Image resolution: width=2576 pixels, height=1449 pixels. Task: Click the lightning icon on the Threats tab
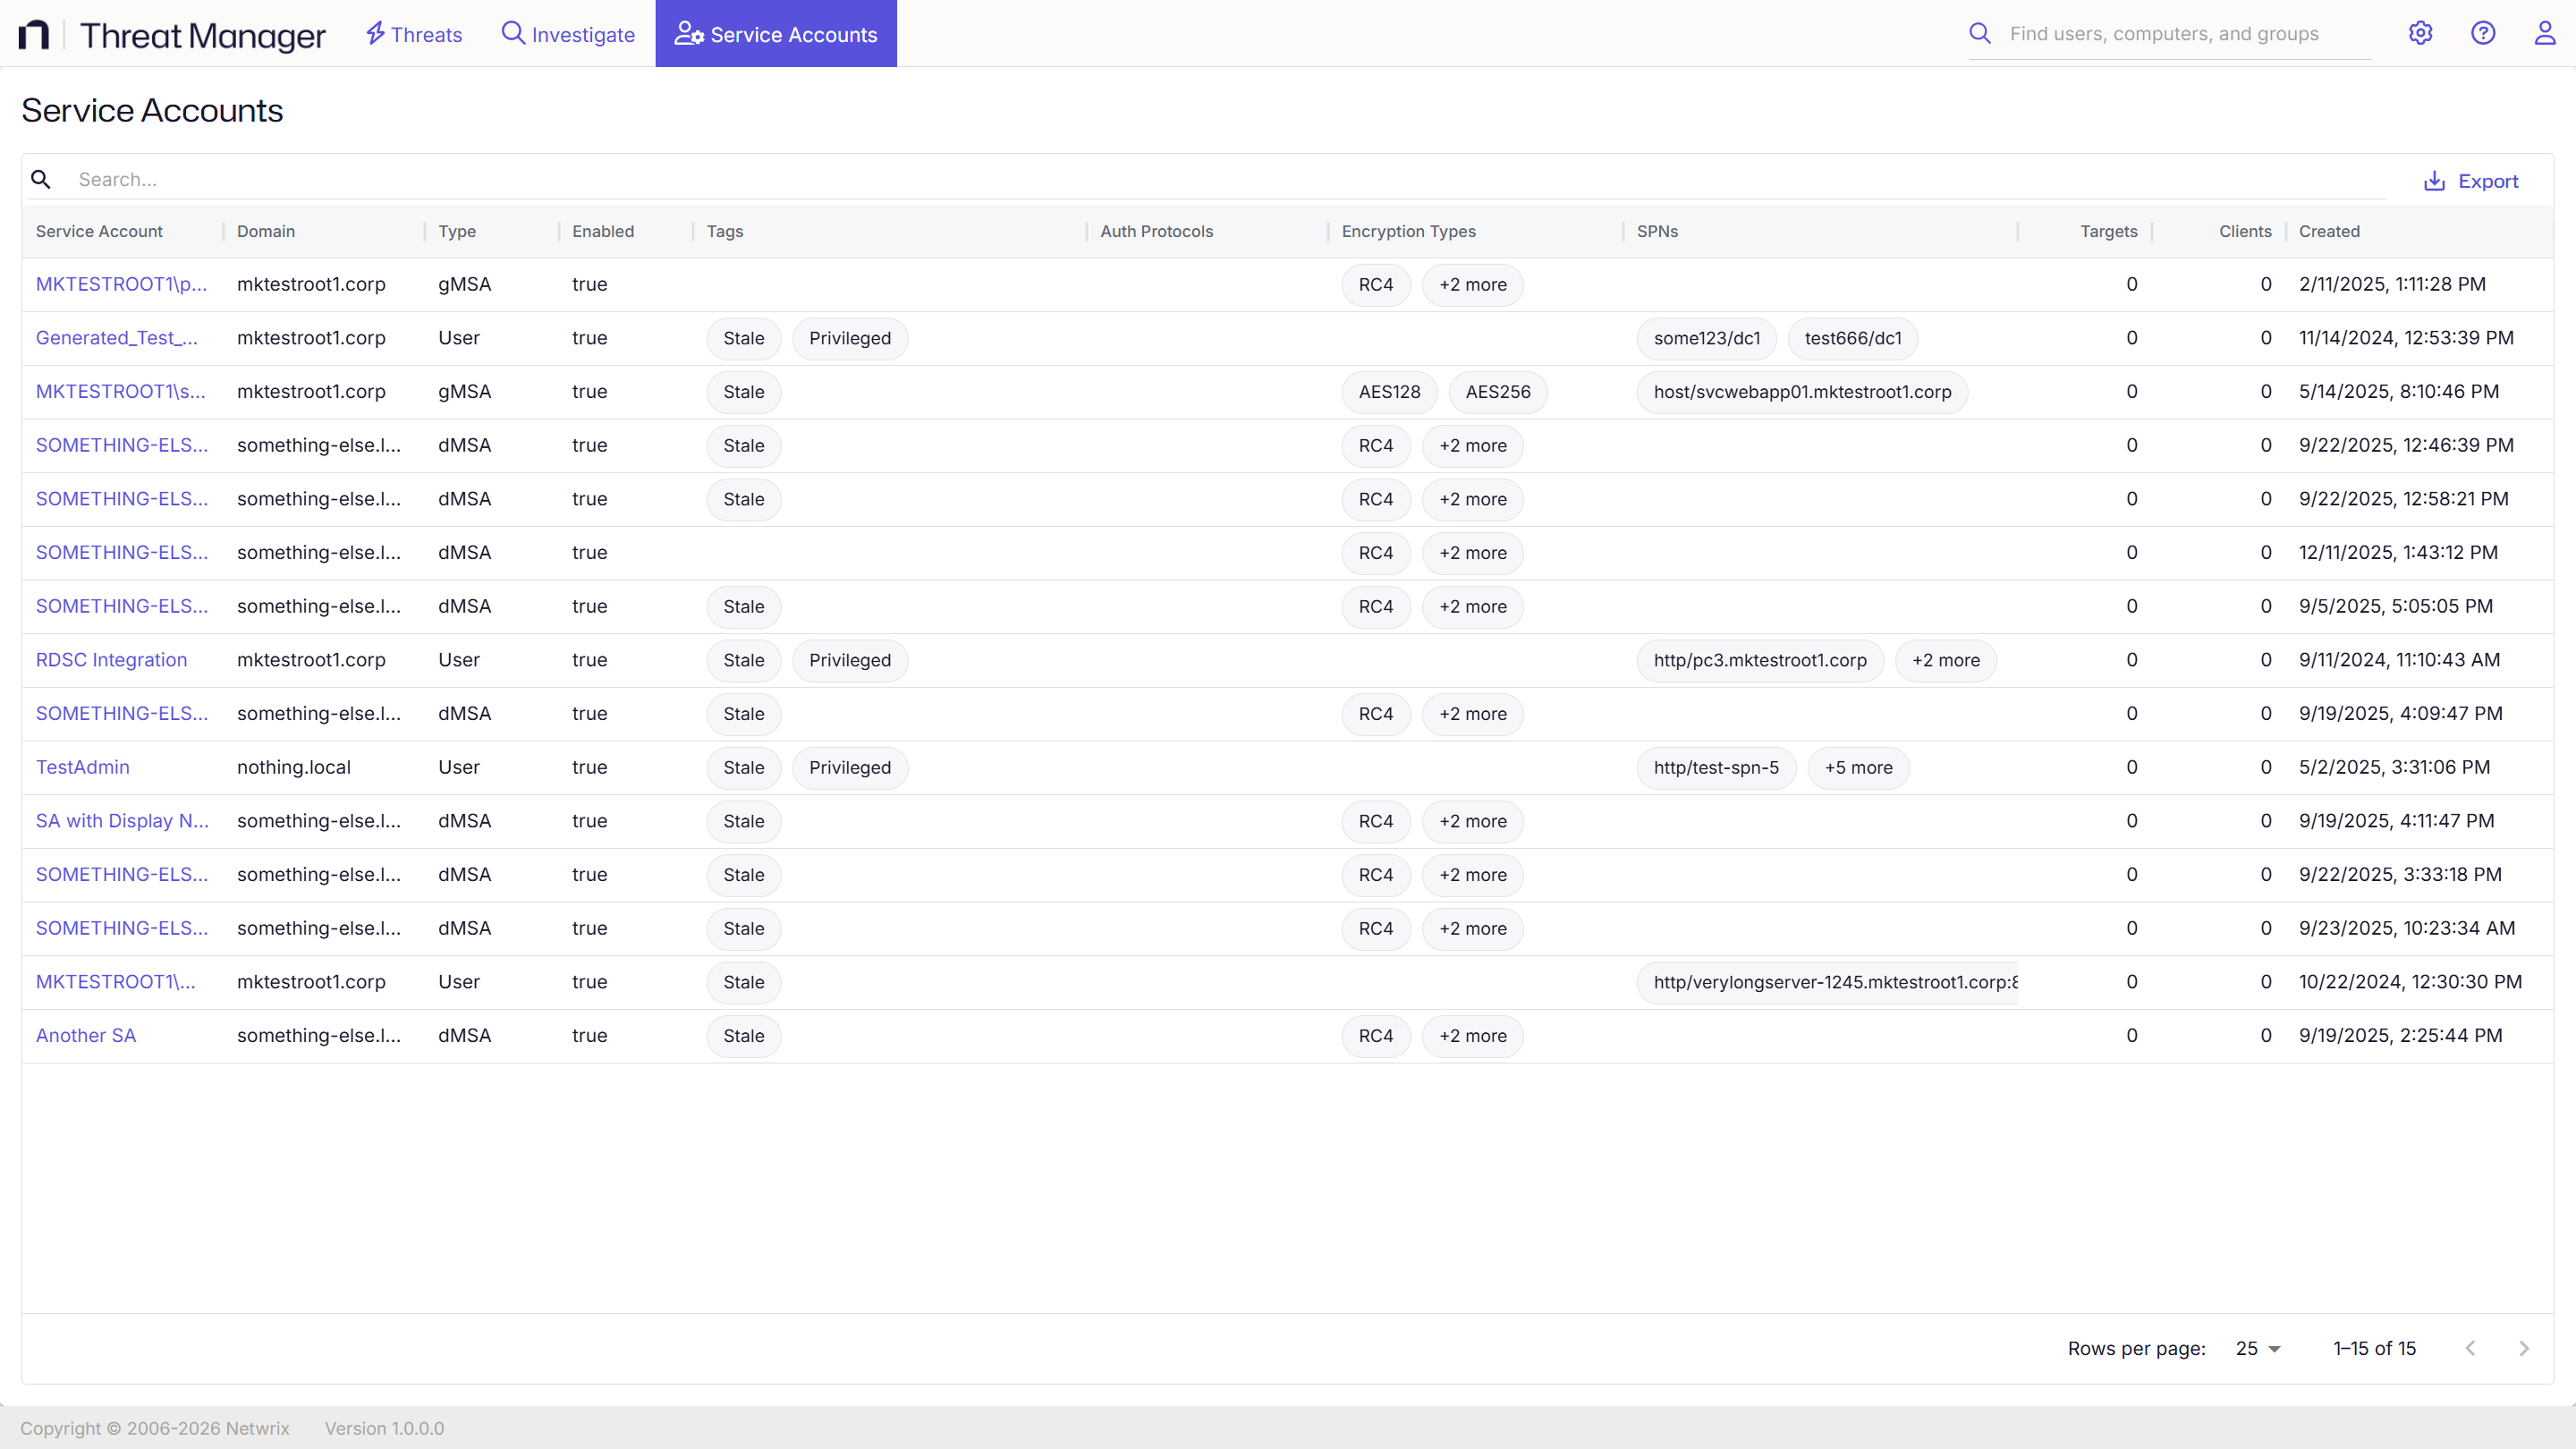pos(375,33)
